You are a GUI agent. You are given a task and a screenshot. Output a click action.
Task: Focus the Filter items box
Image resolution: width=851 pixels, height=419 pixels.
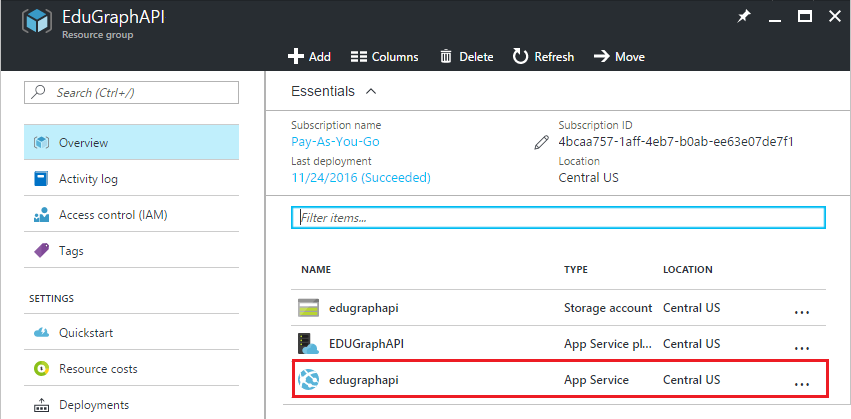tap(558, 218)
